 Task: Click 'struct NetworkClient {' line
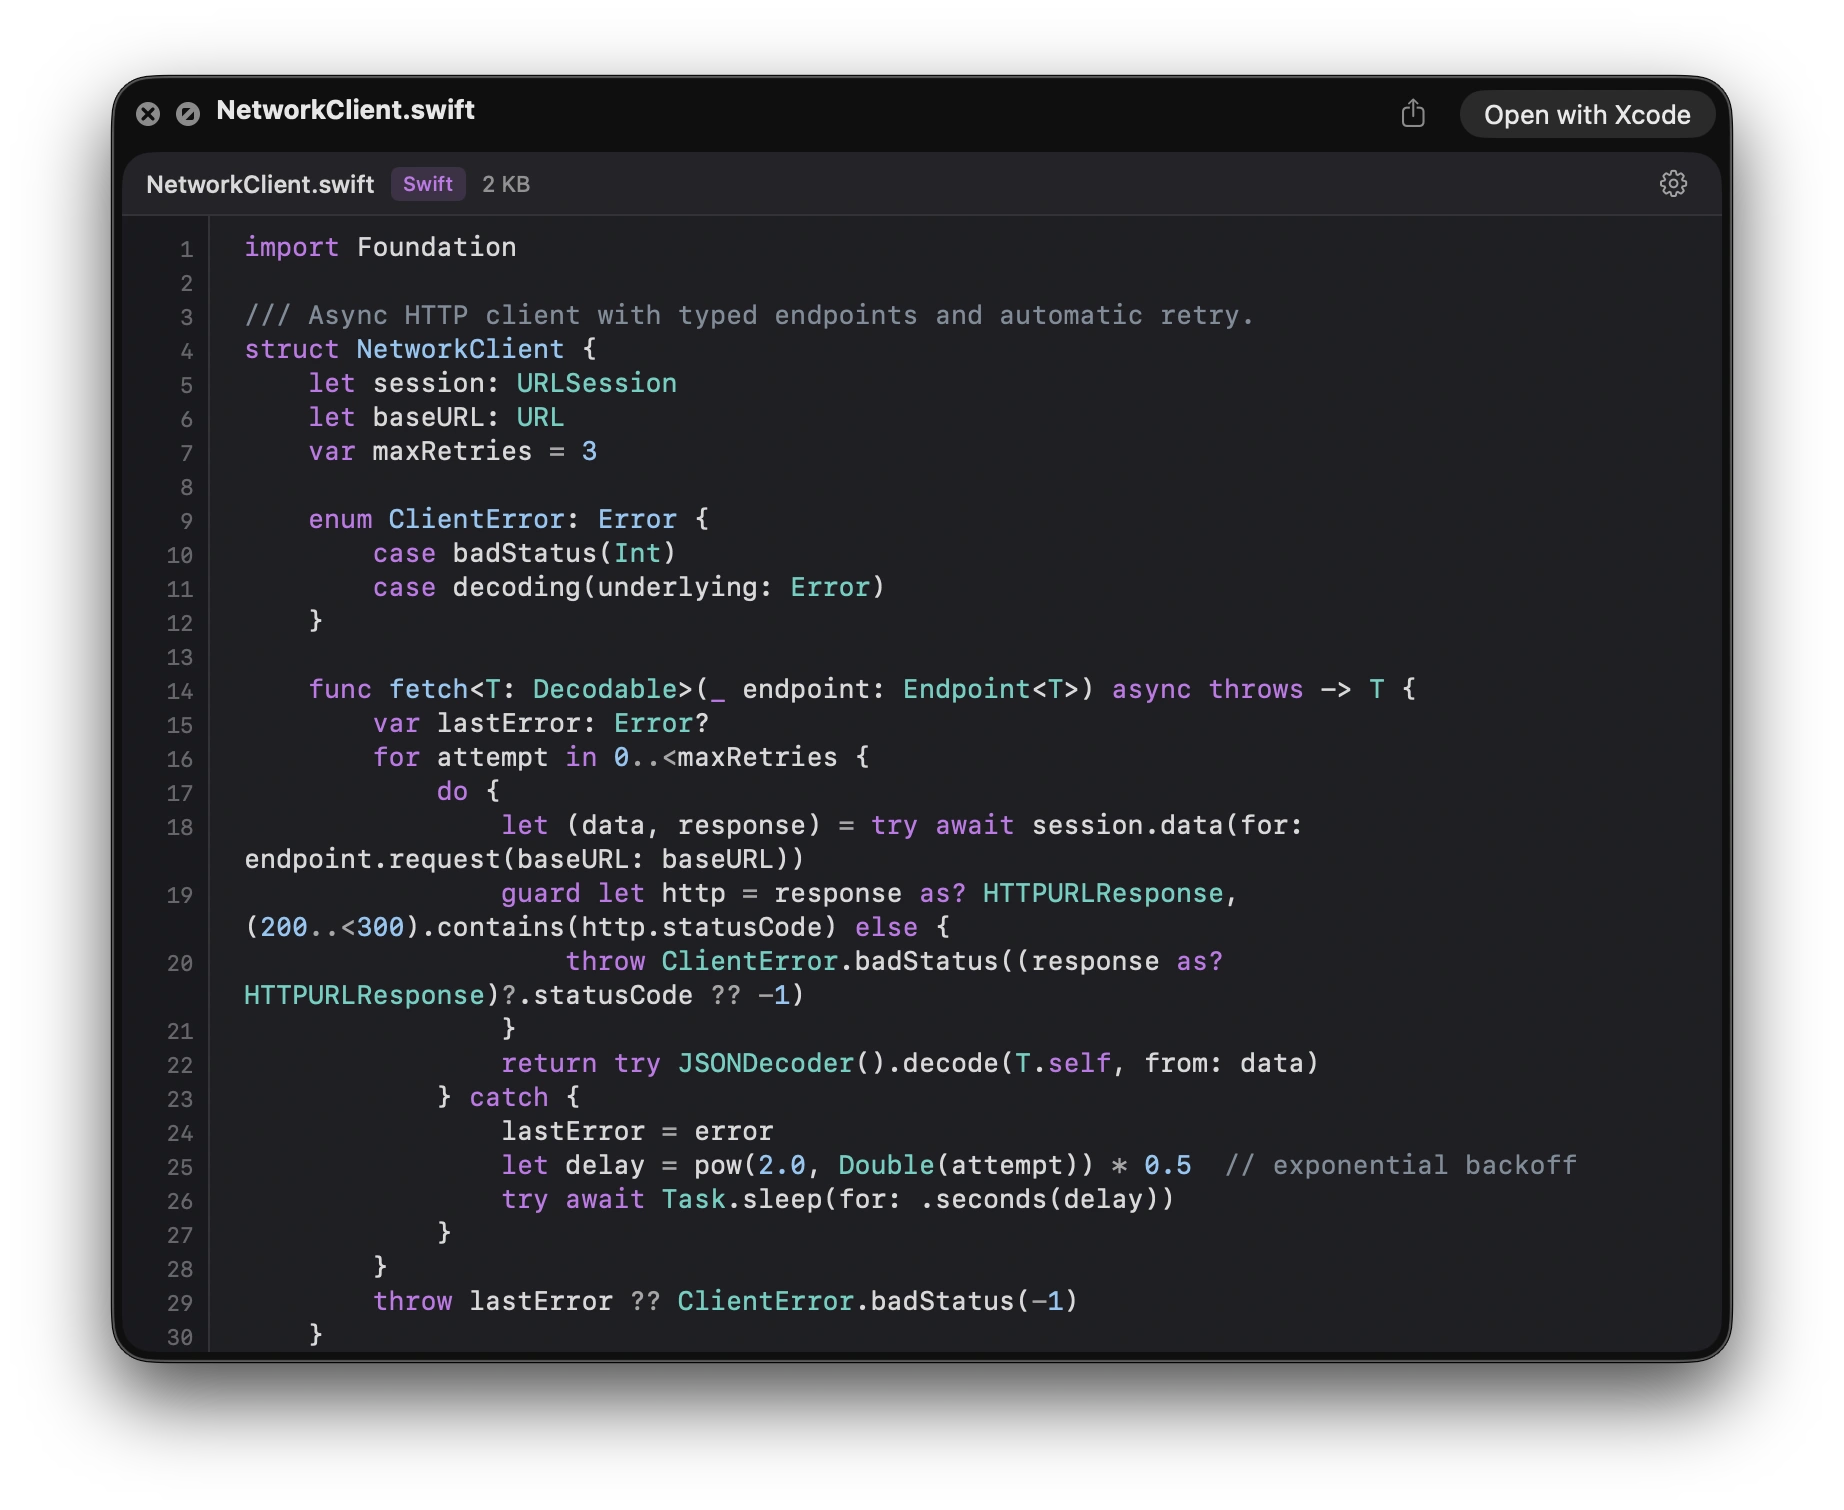pyautogui.click(x=420, y=349)
